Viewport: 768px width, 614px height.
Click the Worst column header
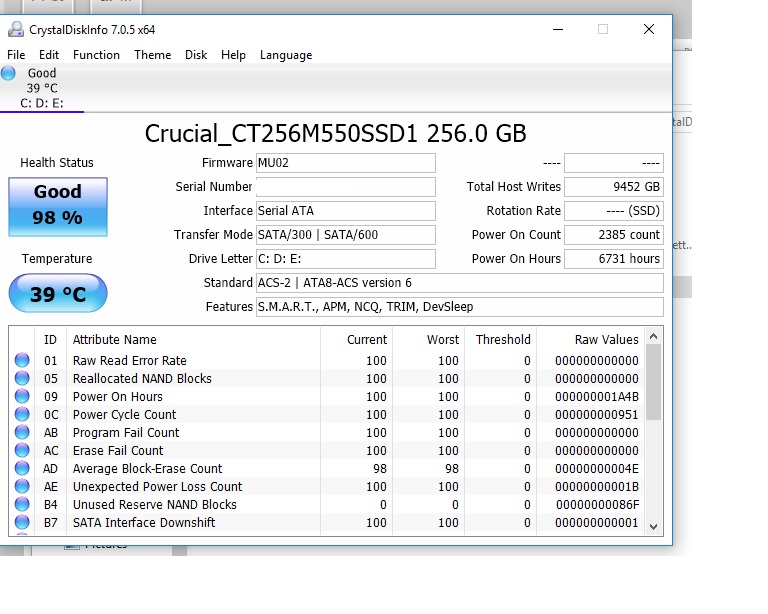click(429, 339)
